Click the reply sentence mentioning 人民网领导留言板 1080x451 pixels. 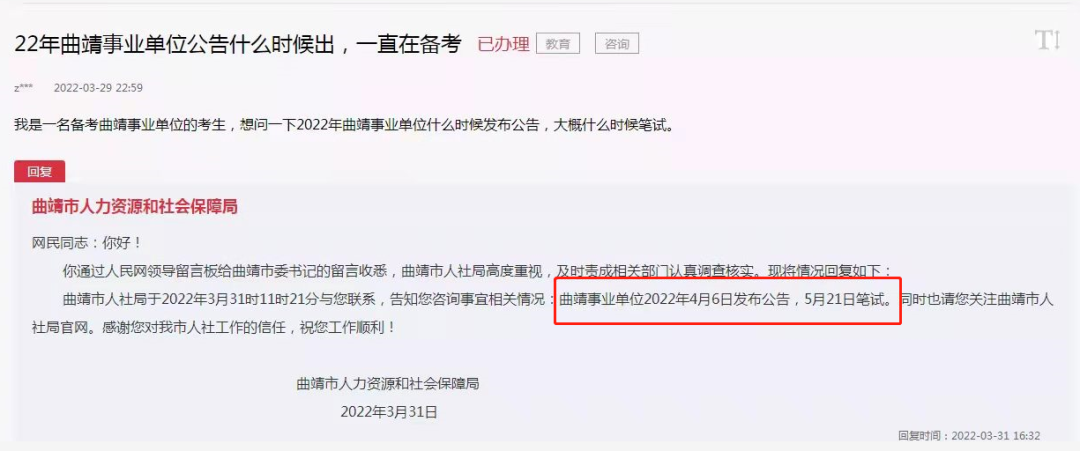(479, 271)
